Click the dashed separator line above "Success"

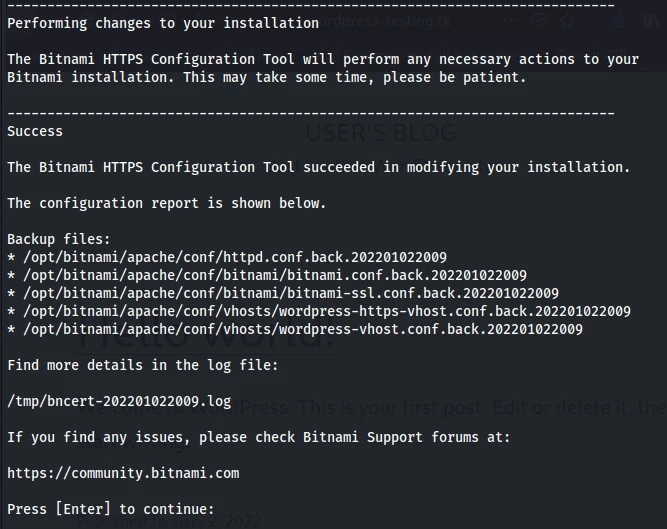310,113
